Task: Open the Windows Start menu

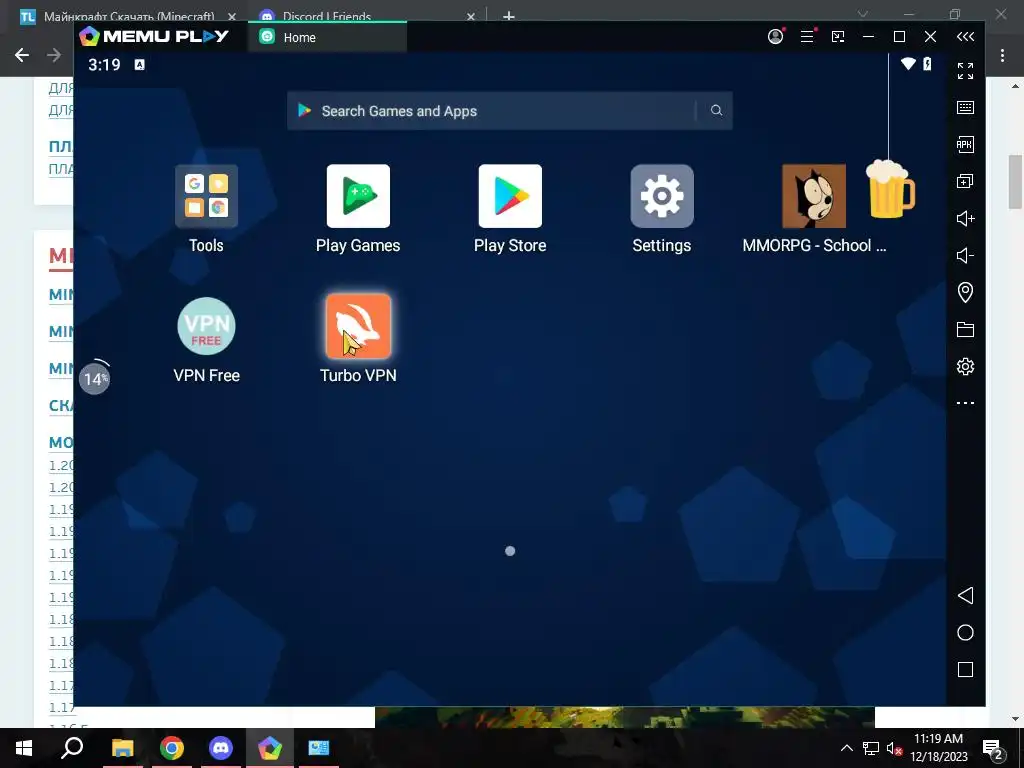Action: [24, 748]
